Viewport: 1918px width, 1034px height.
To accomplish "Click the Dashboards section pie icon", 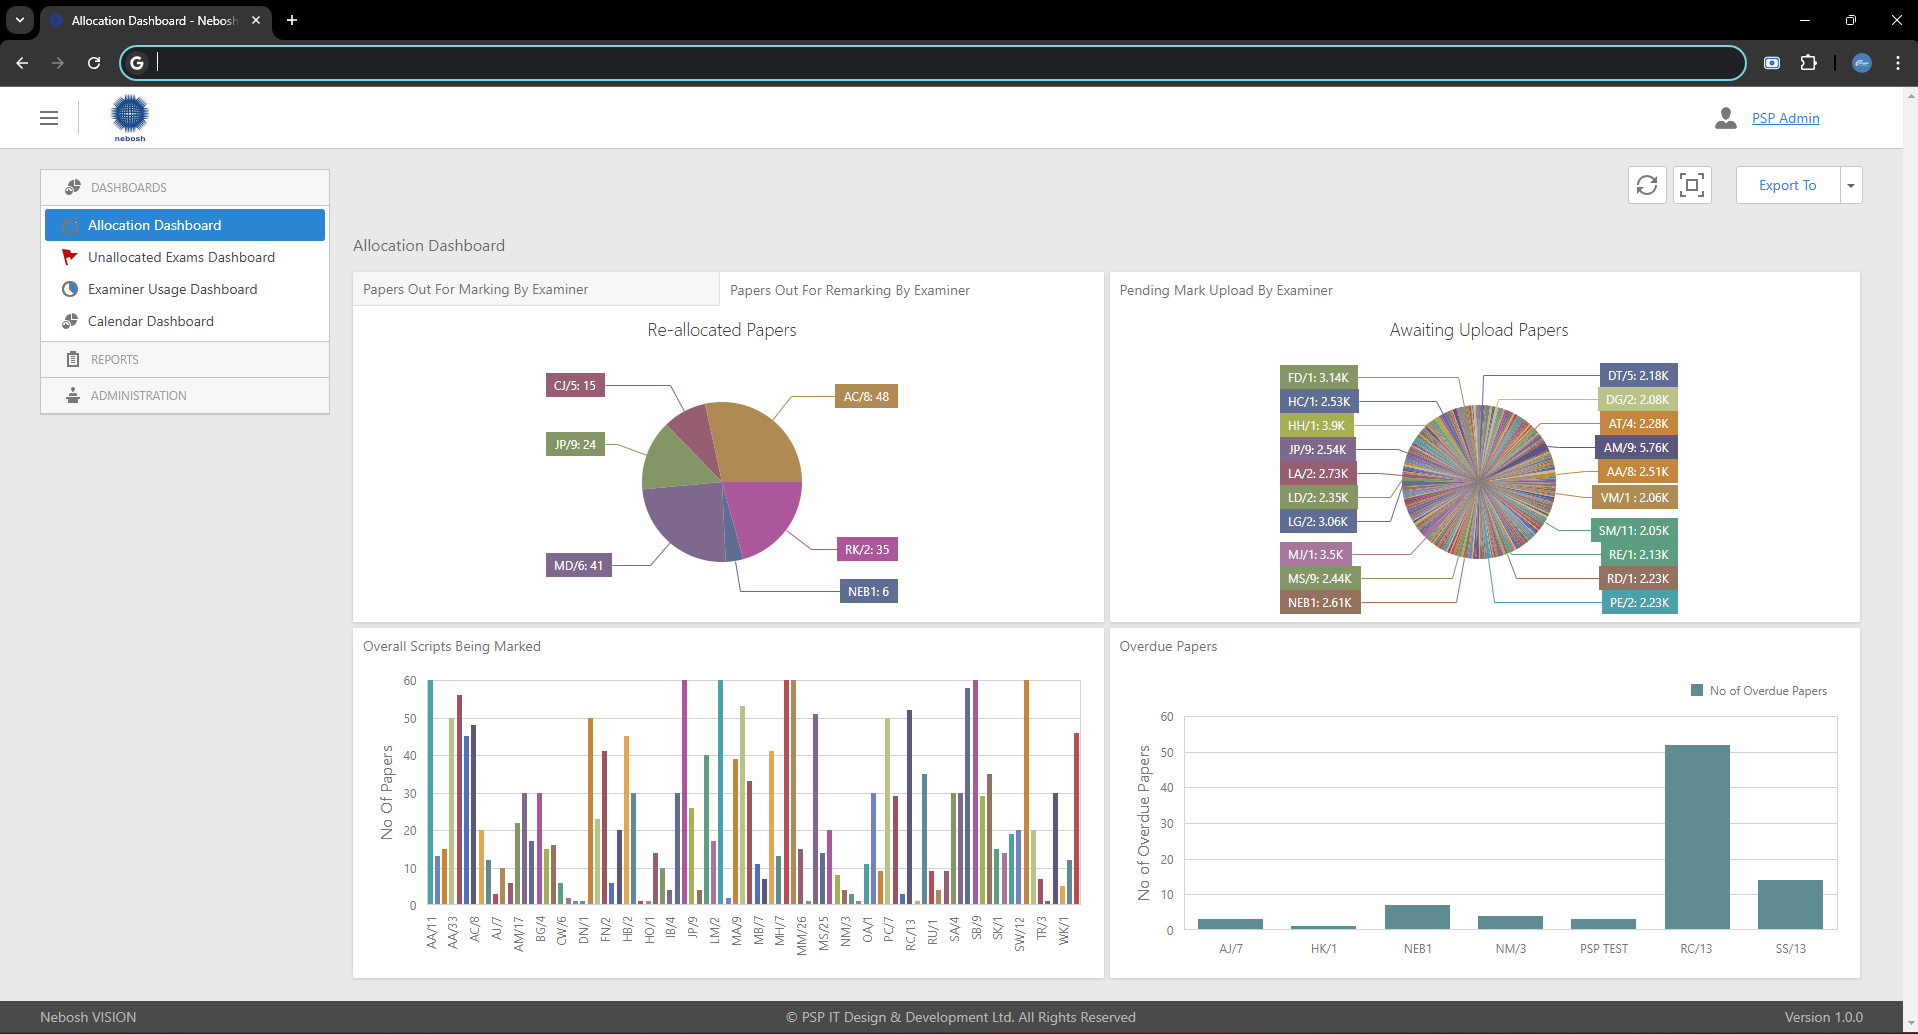I will click(x=72, y=187).
